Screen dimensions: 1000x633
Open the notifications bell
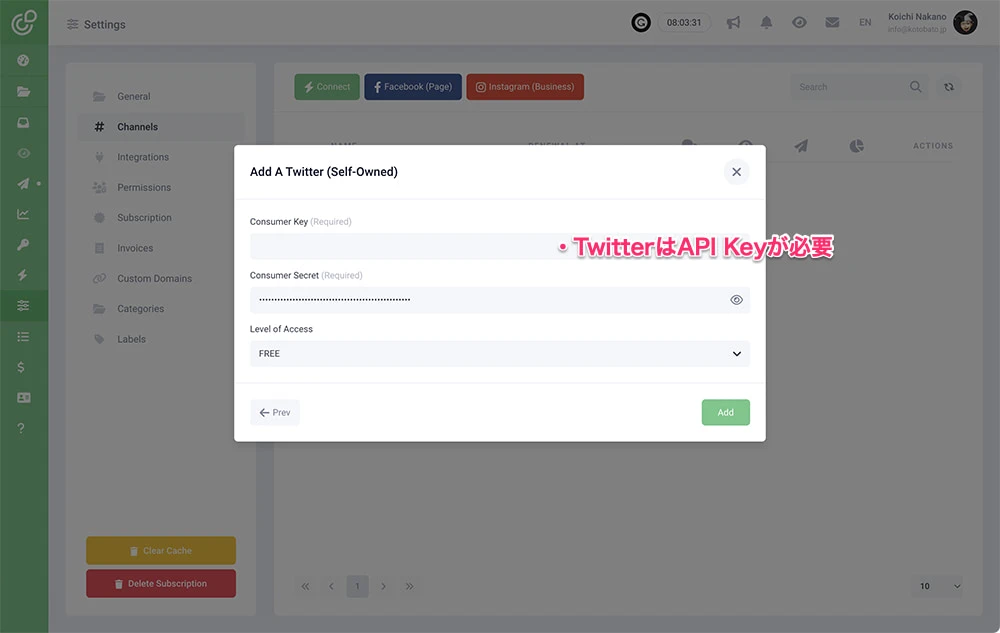click(767, 23)
